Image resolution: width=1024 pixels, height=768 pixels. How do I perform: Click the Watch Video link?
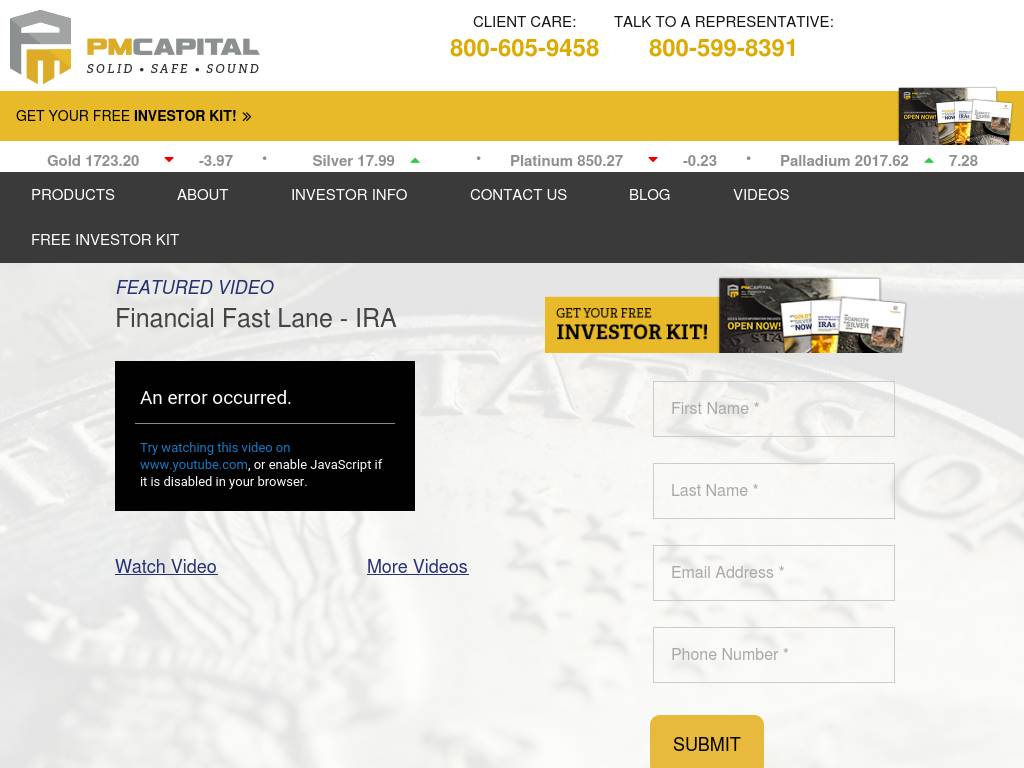(166, 566)
